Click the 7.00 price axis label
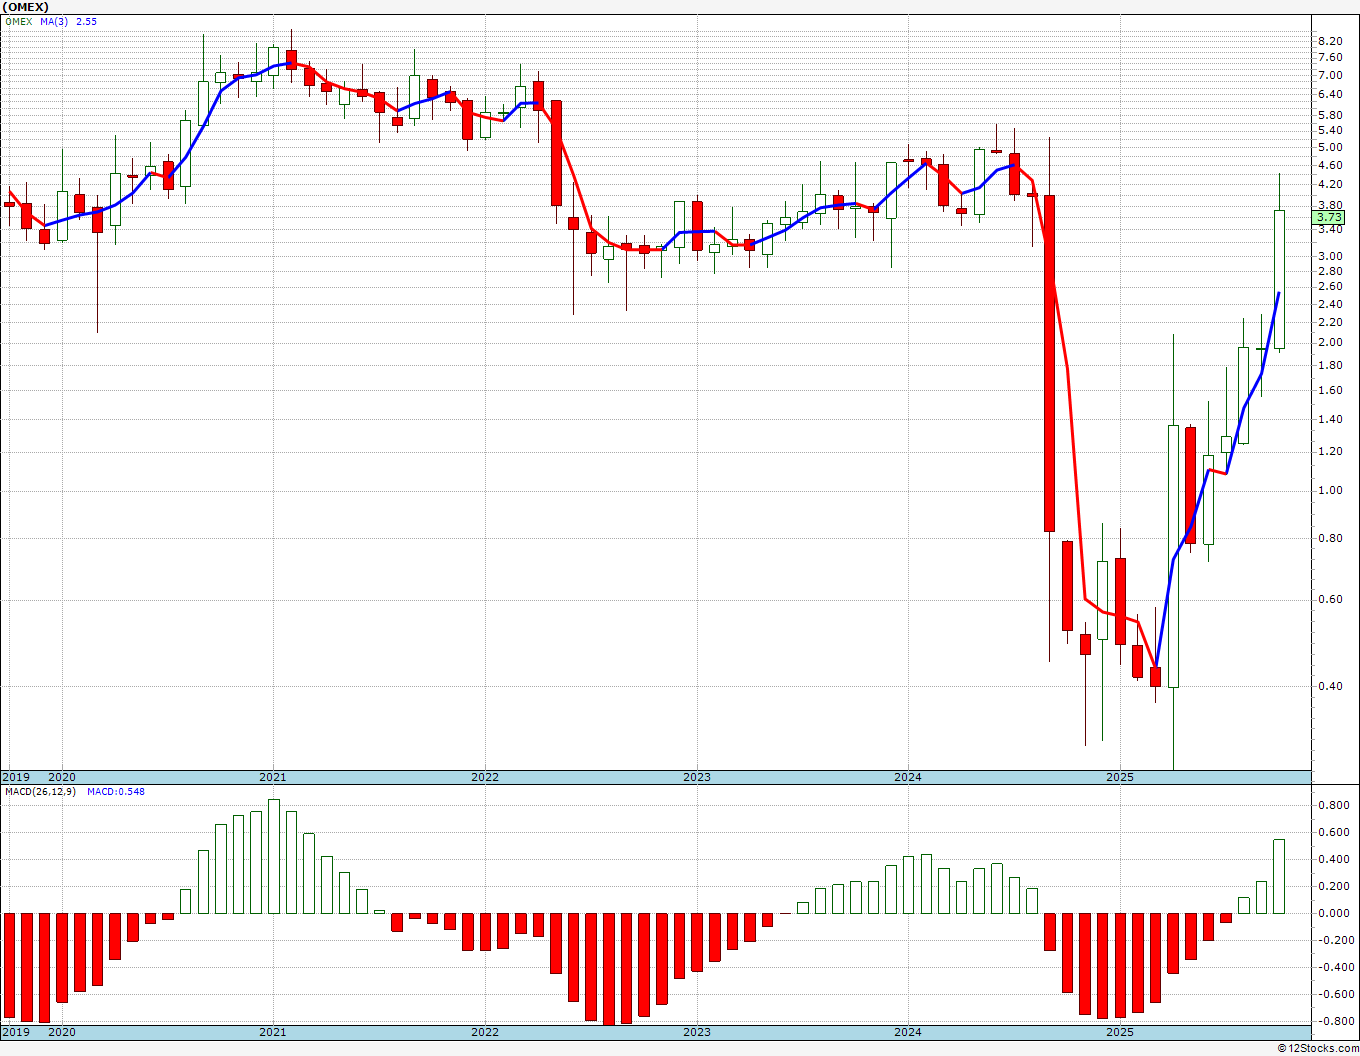The height and width of the screenshot is (1056, 1360). 1330,75
